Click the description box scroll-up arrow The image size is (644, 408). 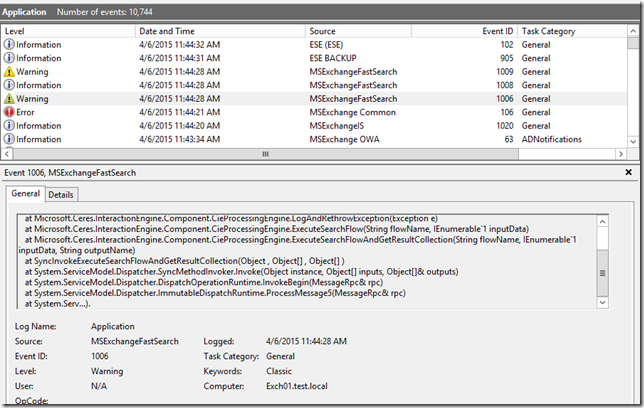(x=603, y=221)
